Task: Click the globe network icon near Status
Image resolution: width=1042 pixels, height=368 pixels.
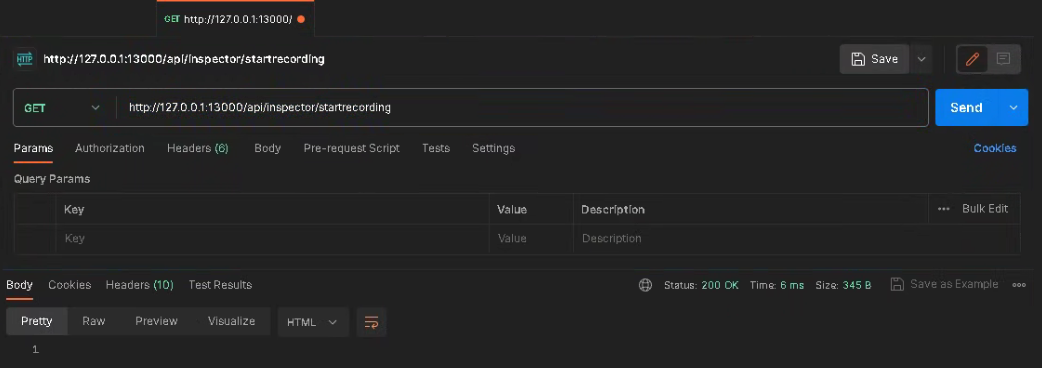Action: point(645,285)
